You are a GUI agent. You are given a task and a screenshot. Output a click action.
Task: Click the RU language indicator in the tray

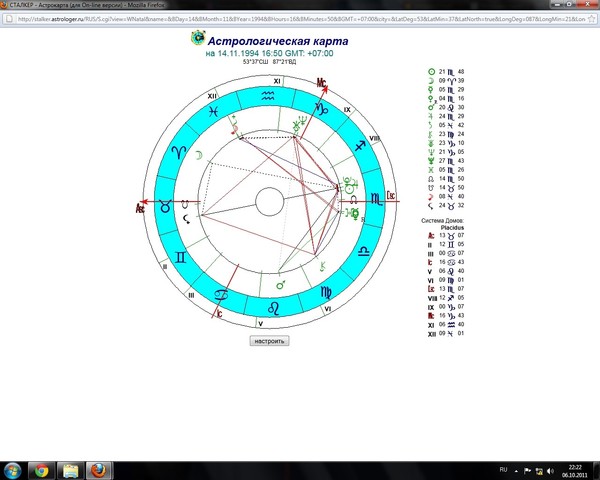[x=503, y=470]
